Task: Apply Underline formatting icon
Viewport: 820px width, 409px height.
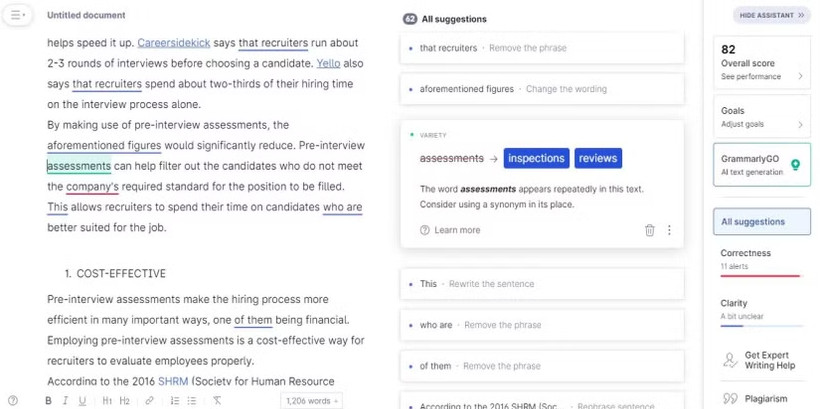Action: (82, 401)
